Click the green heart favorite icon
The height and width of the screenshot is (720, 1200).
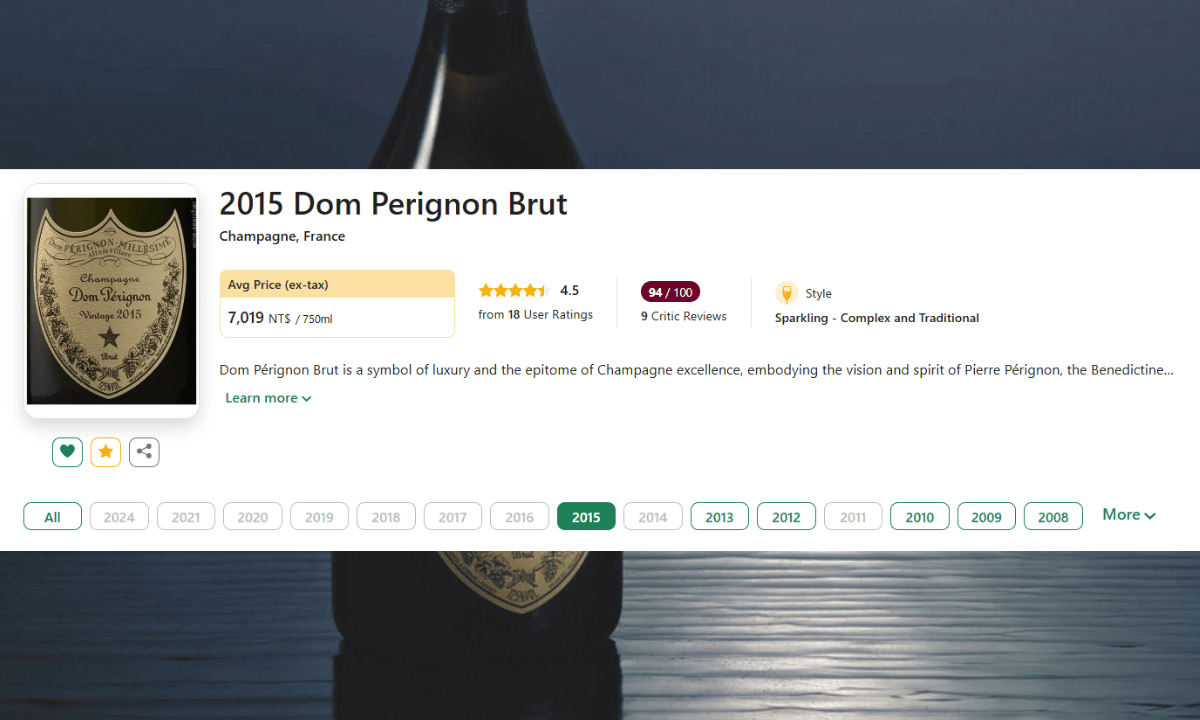tap(67, 452)
